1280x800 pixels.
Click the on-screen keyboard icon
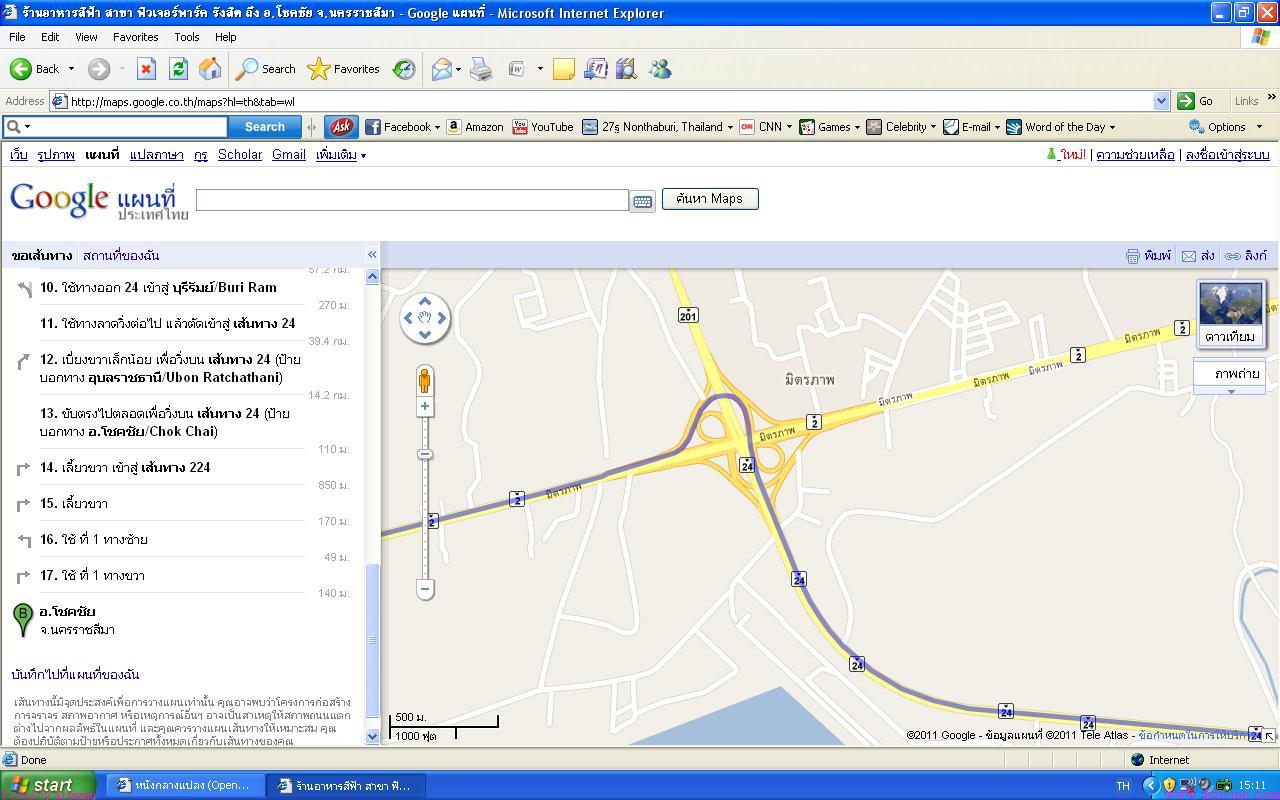coord(642,201)
